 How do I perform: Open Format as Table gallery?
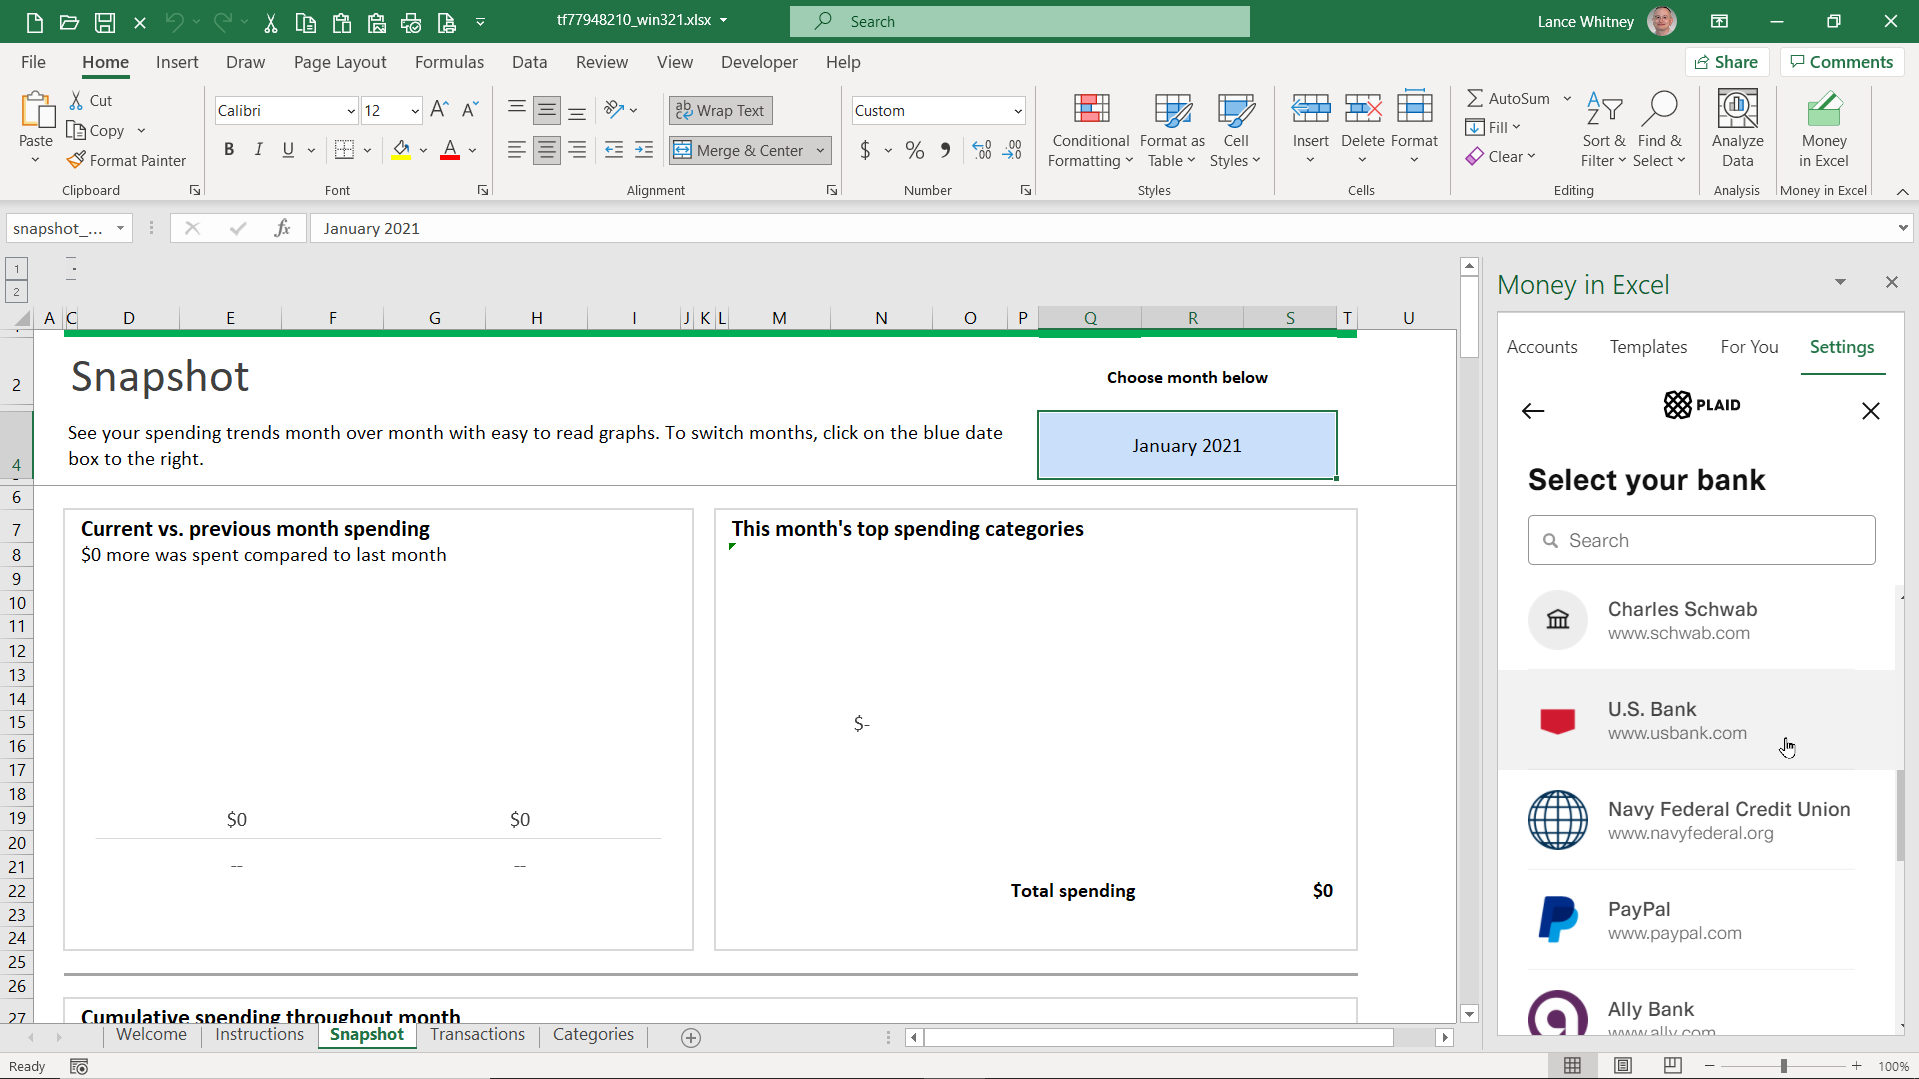1172,131
